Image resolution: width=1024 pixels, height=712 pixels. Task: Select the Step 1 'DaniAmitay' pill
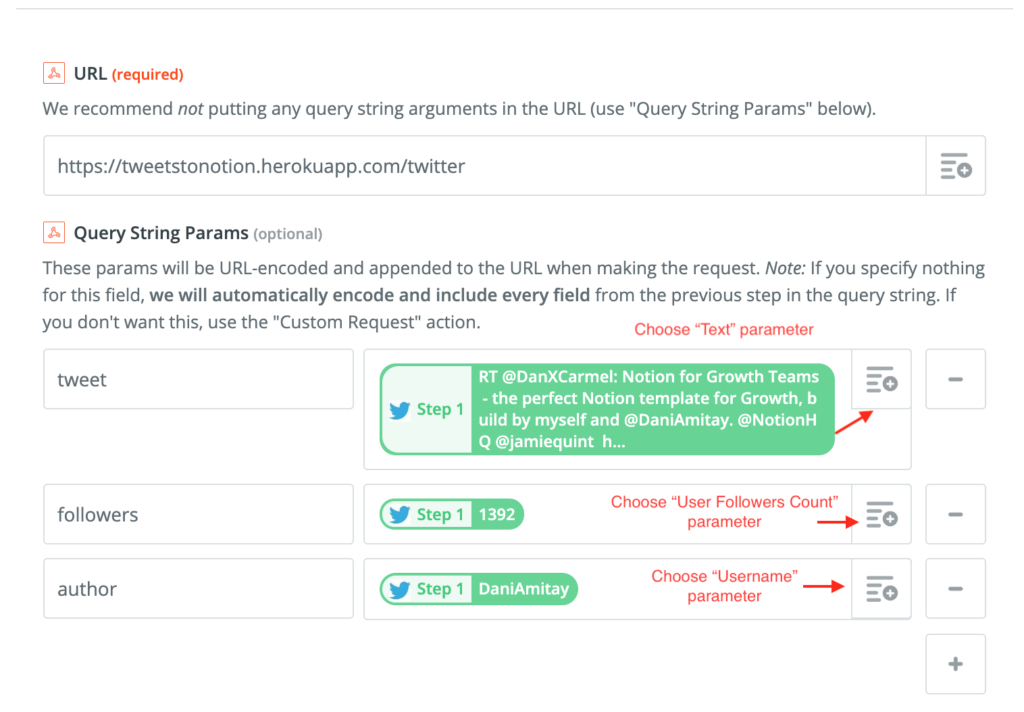click(479, 589)
